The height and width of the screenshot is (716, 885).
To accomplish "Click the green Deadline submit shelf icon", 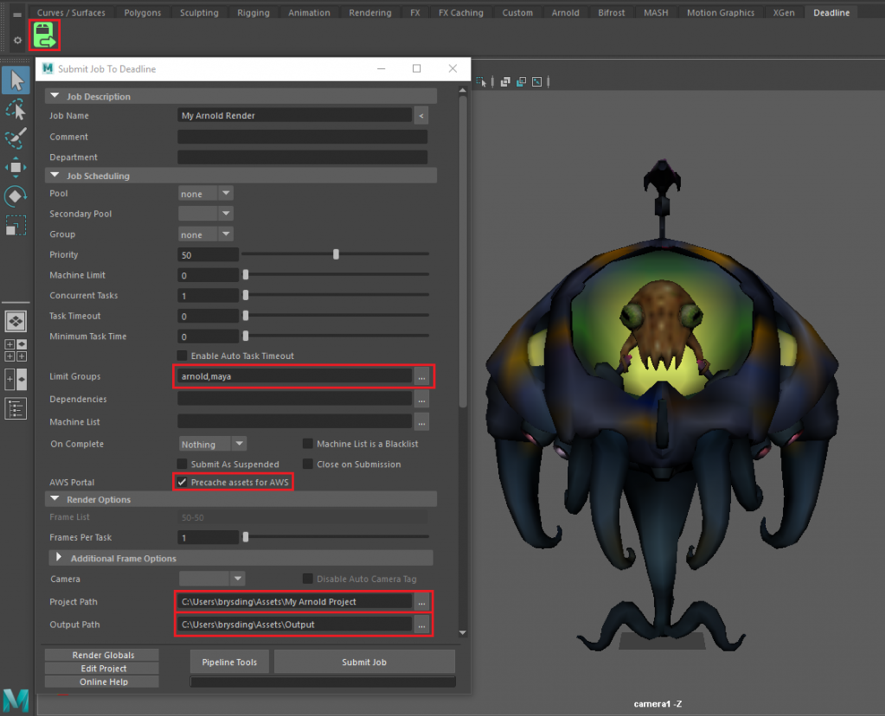I will (44, 36).
